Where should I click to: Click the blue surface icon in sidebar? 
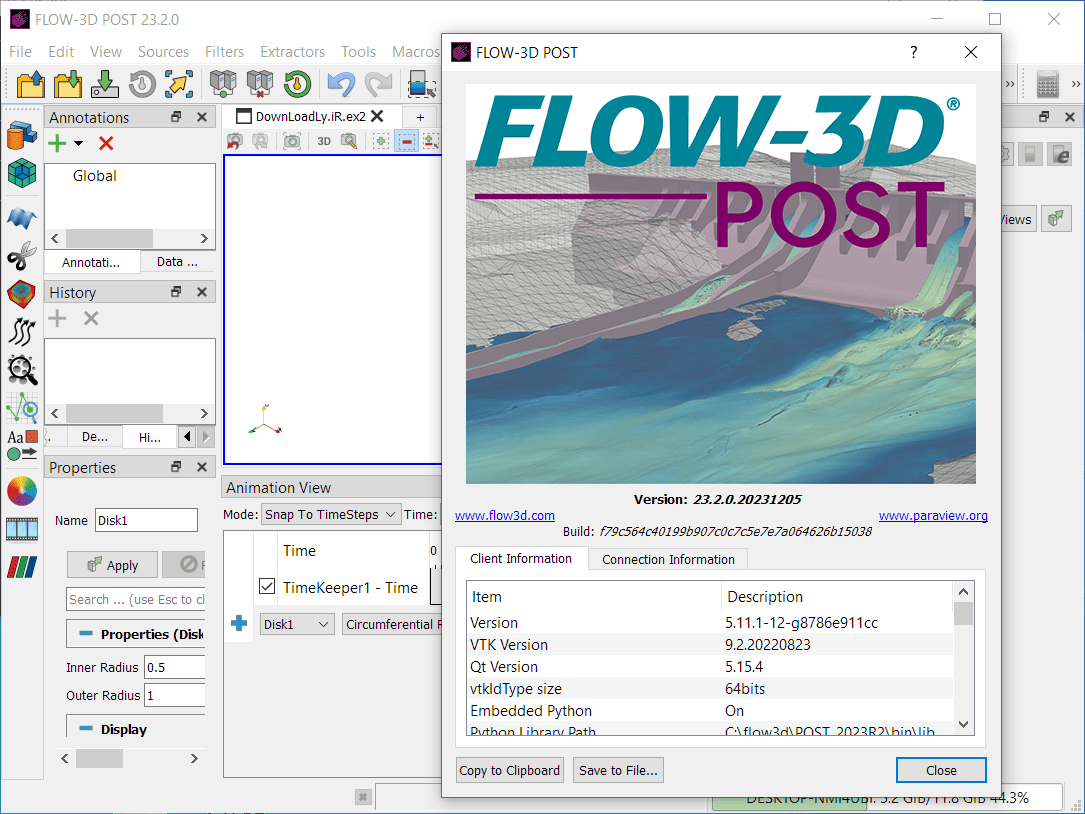(x=21, y=219)
